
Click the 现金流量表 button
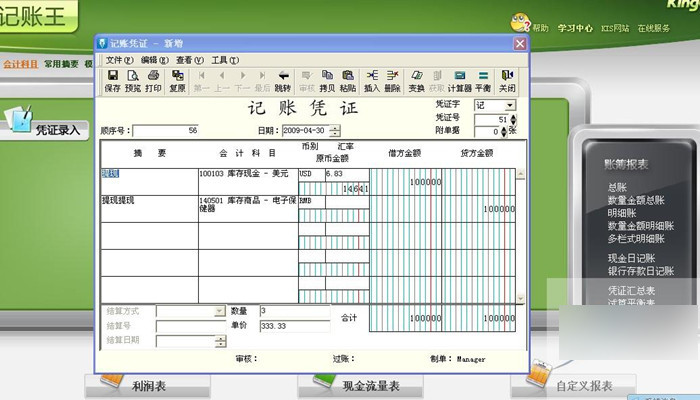[x=362, y=384]
